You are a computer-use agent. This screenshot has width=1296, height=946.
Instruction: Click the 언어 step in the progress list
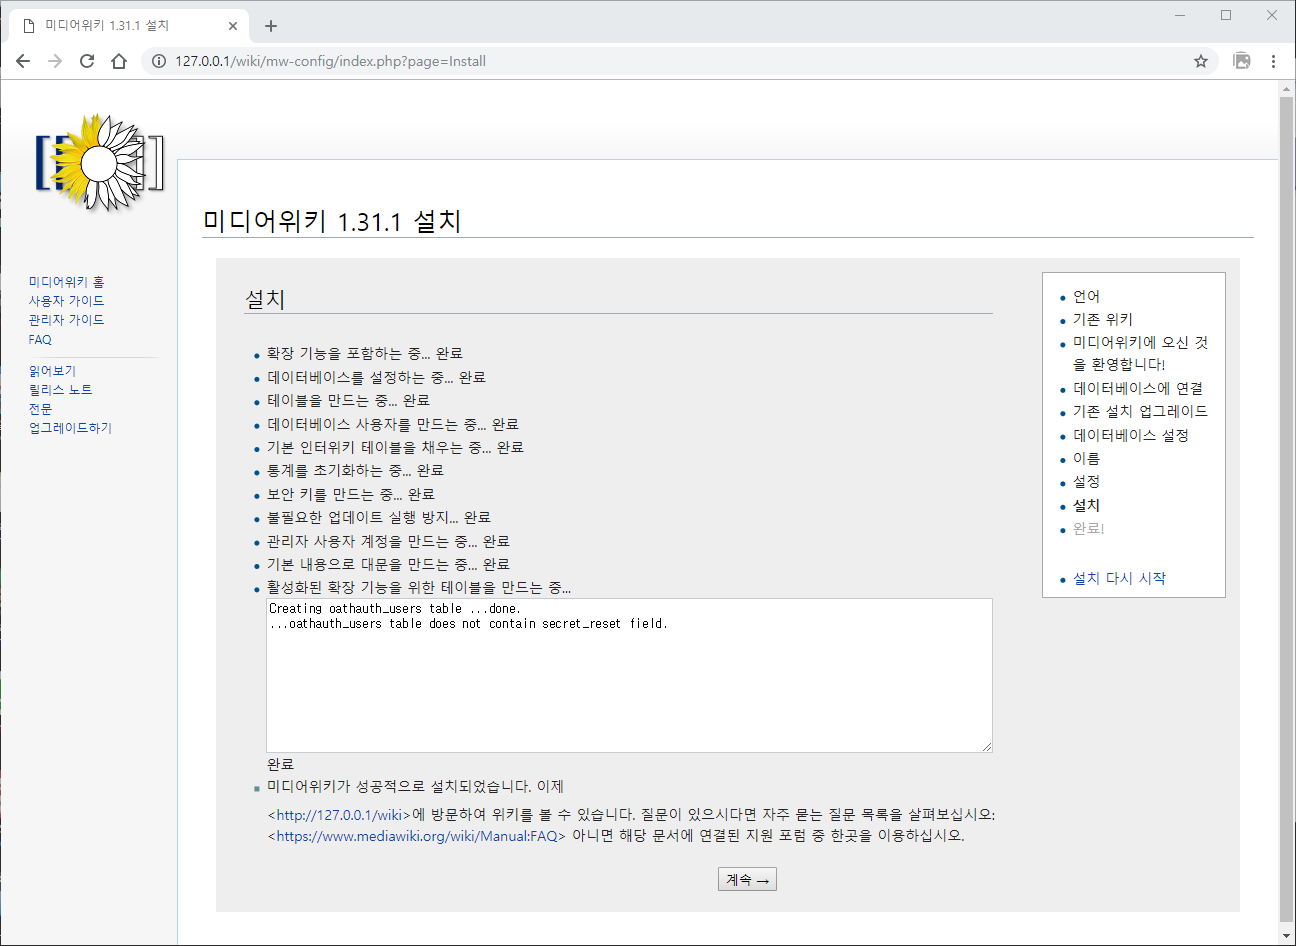[x=1086, y=296]
